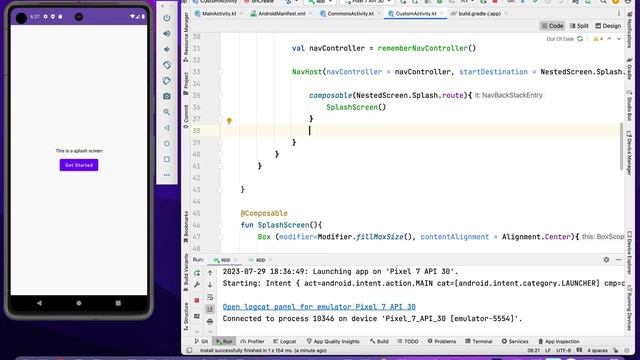Open the TODO tool window
Viewport: 640px width, 360px height.
coord(408,341)
